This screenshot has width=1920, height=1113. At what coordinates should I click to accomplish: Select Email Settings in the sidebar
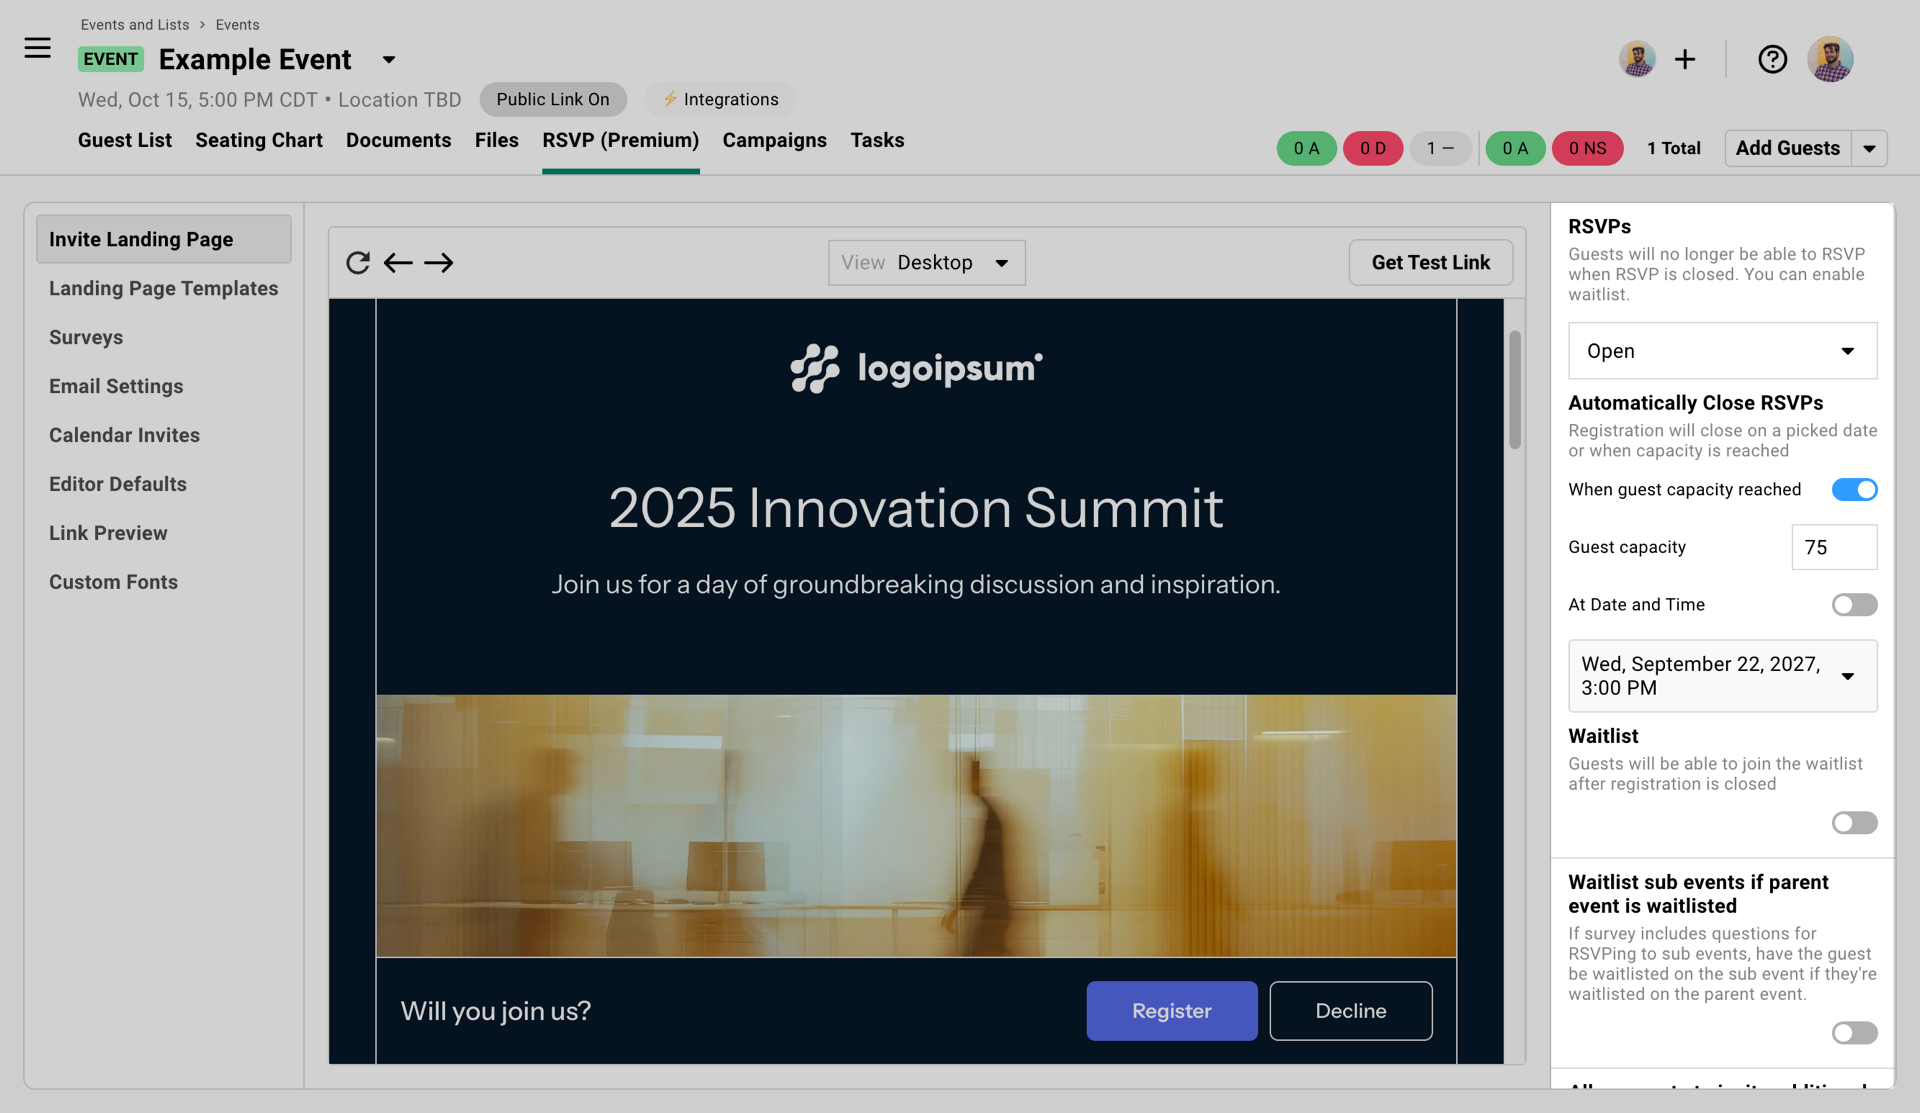click(116, 386)
